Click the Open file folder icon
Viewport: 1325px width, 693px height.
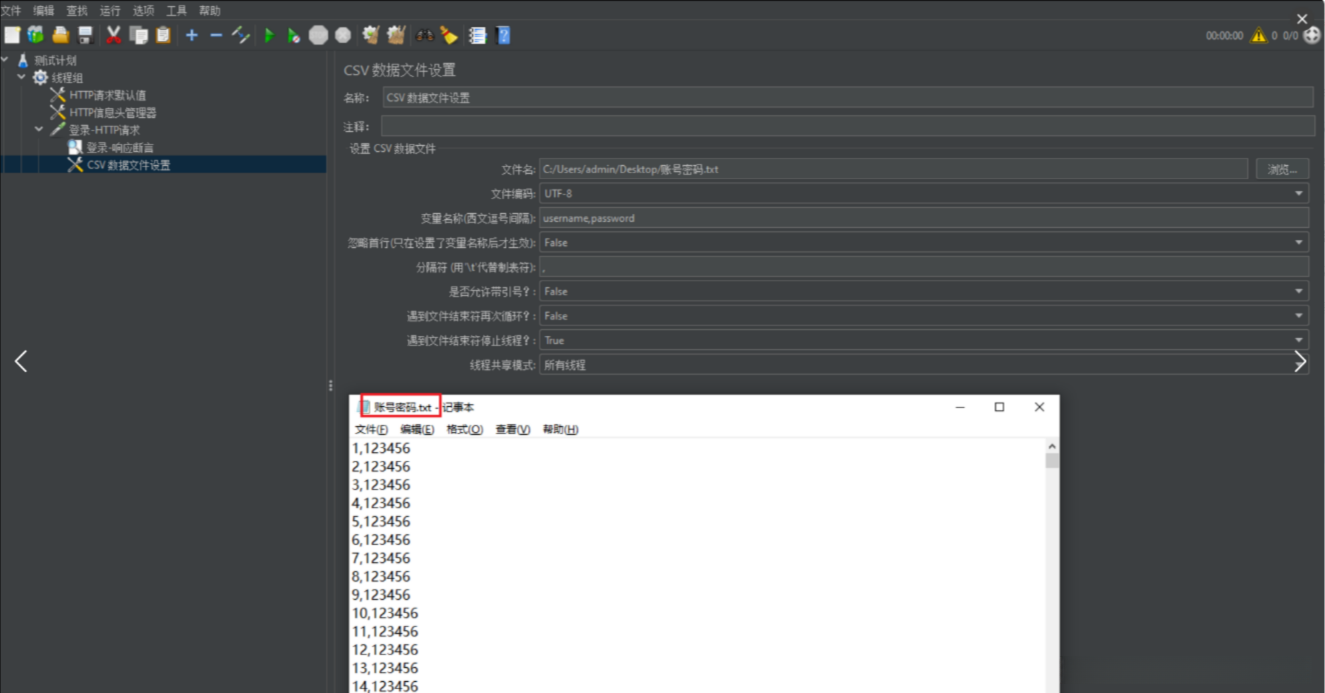61,35
